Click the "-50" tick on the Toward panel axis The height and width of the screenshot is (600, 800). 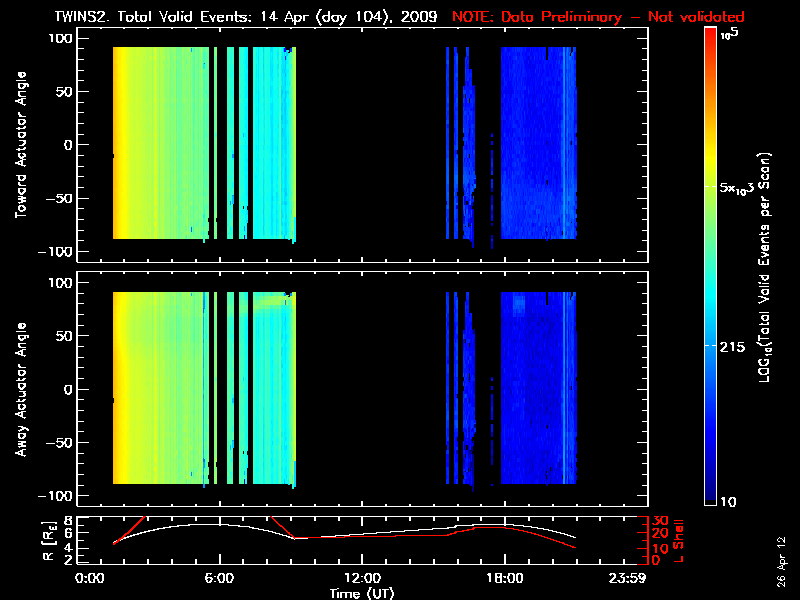[x=60, y=198]
